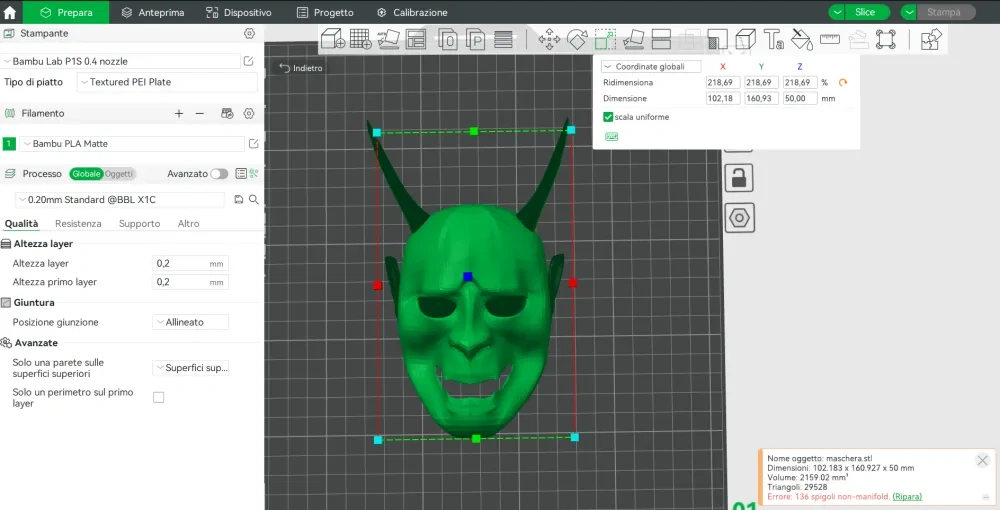Screen dimensions: 1000x510
Task: Click Split to objects icon
Action: click(448, 40)
